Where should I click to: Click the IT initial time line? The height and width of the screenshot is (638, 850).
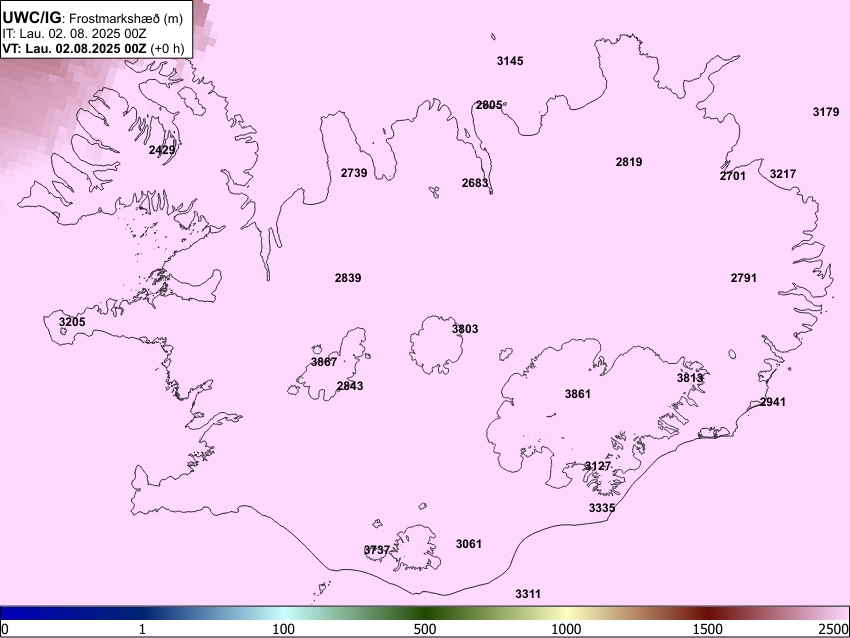[74, 34]
